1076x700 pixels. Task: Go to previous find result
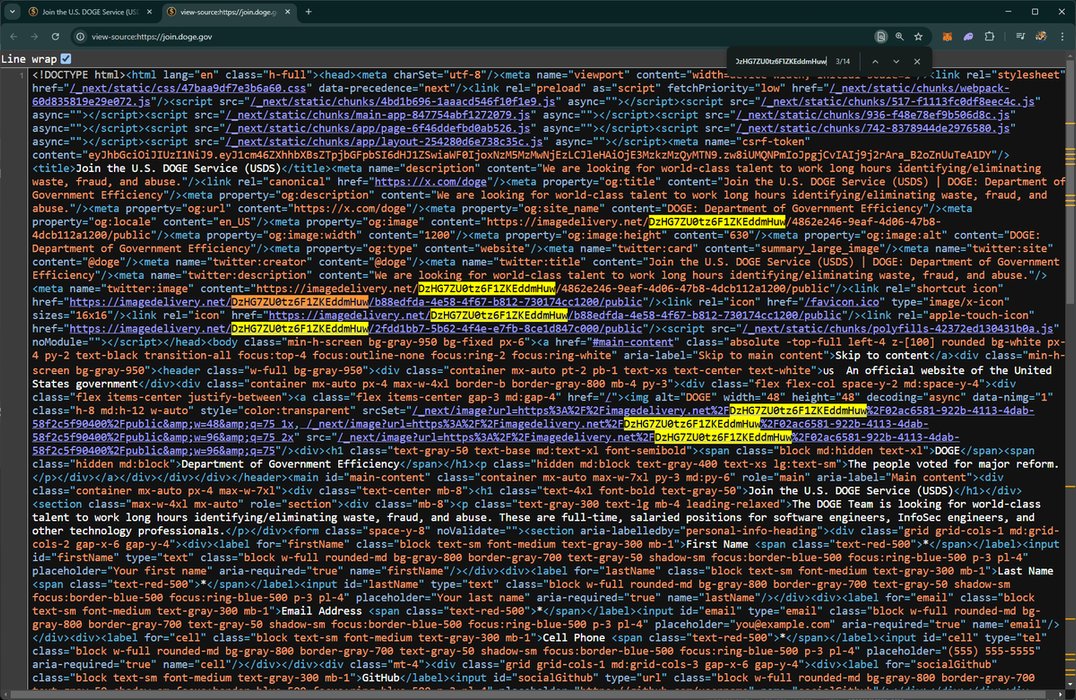coord(875,62)
